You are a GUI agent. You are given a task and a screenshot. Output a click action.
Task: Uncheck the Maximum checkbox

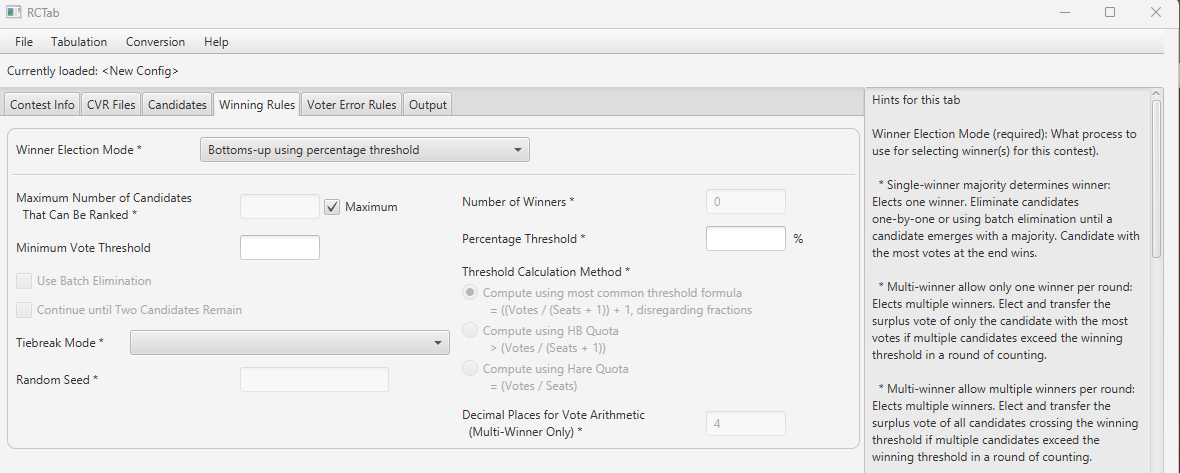[332, 207]
